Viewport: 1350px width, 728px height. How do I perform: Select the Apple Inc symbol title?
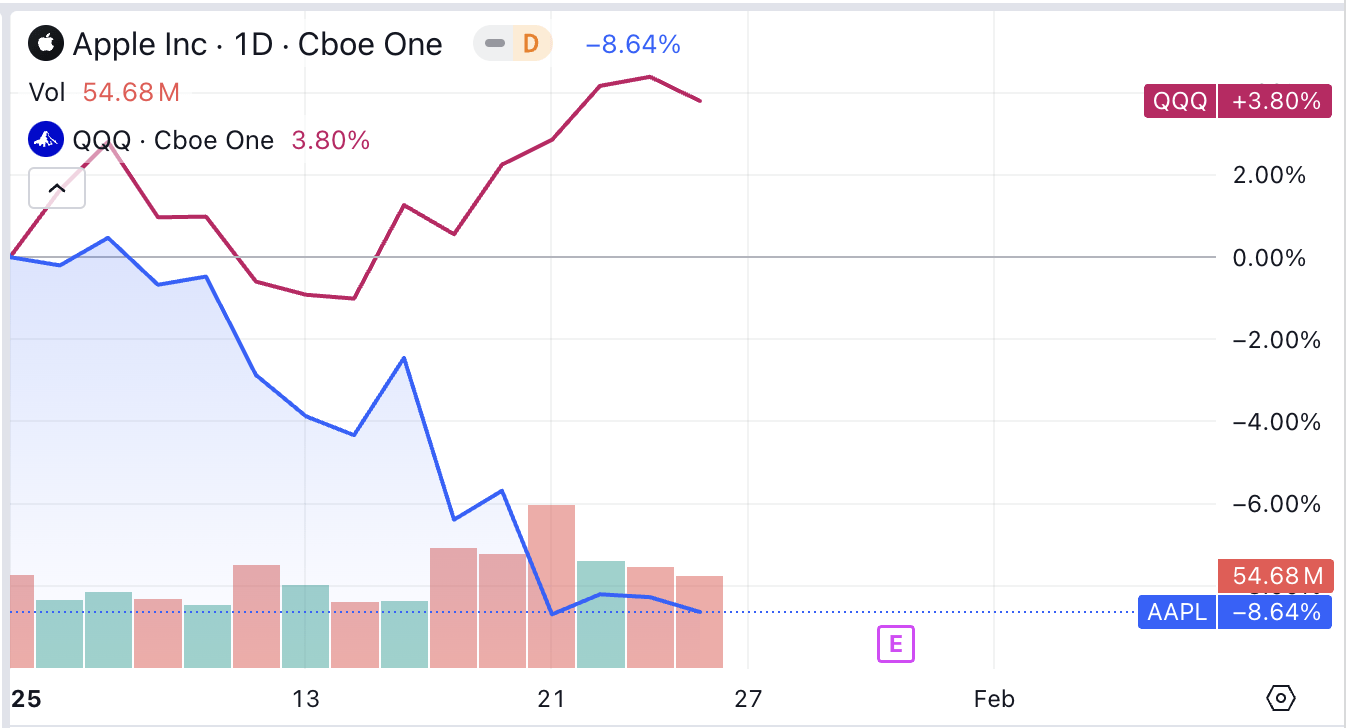pos(258,44)
